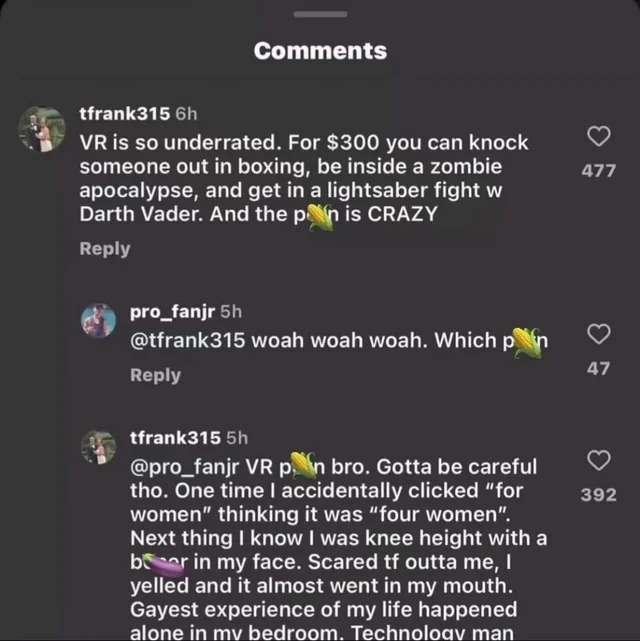
Task: Open the tfrank315 username posted 5h ago
Action: coord(176,437)
